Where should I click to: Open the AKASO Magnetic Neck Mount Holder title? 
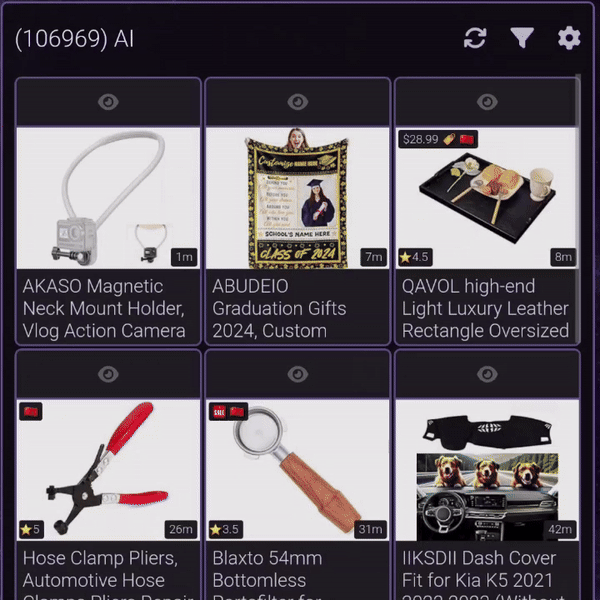[104, 308]
